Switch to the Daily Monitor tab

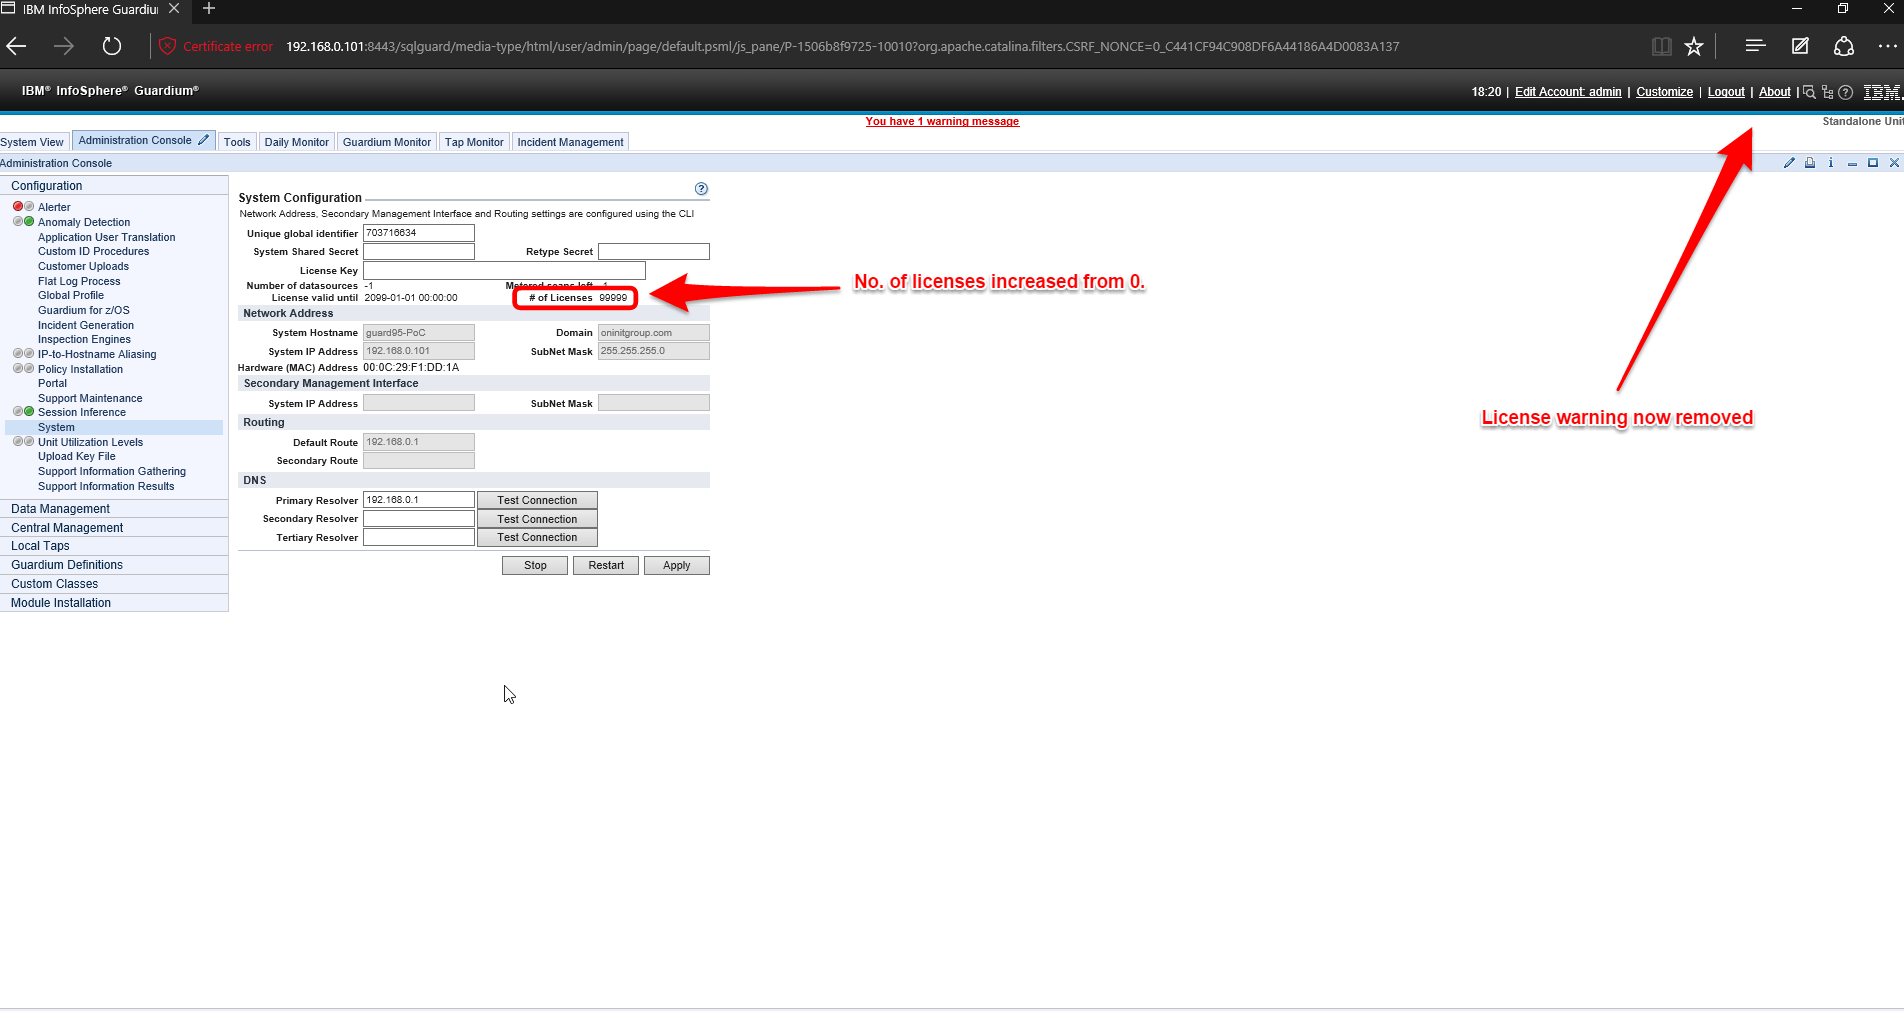pos(296,142)
